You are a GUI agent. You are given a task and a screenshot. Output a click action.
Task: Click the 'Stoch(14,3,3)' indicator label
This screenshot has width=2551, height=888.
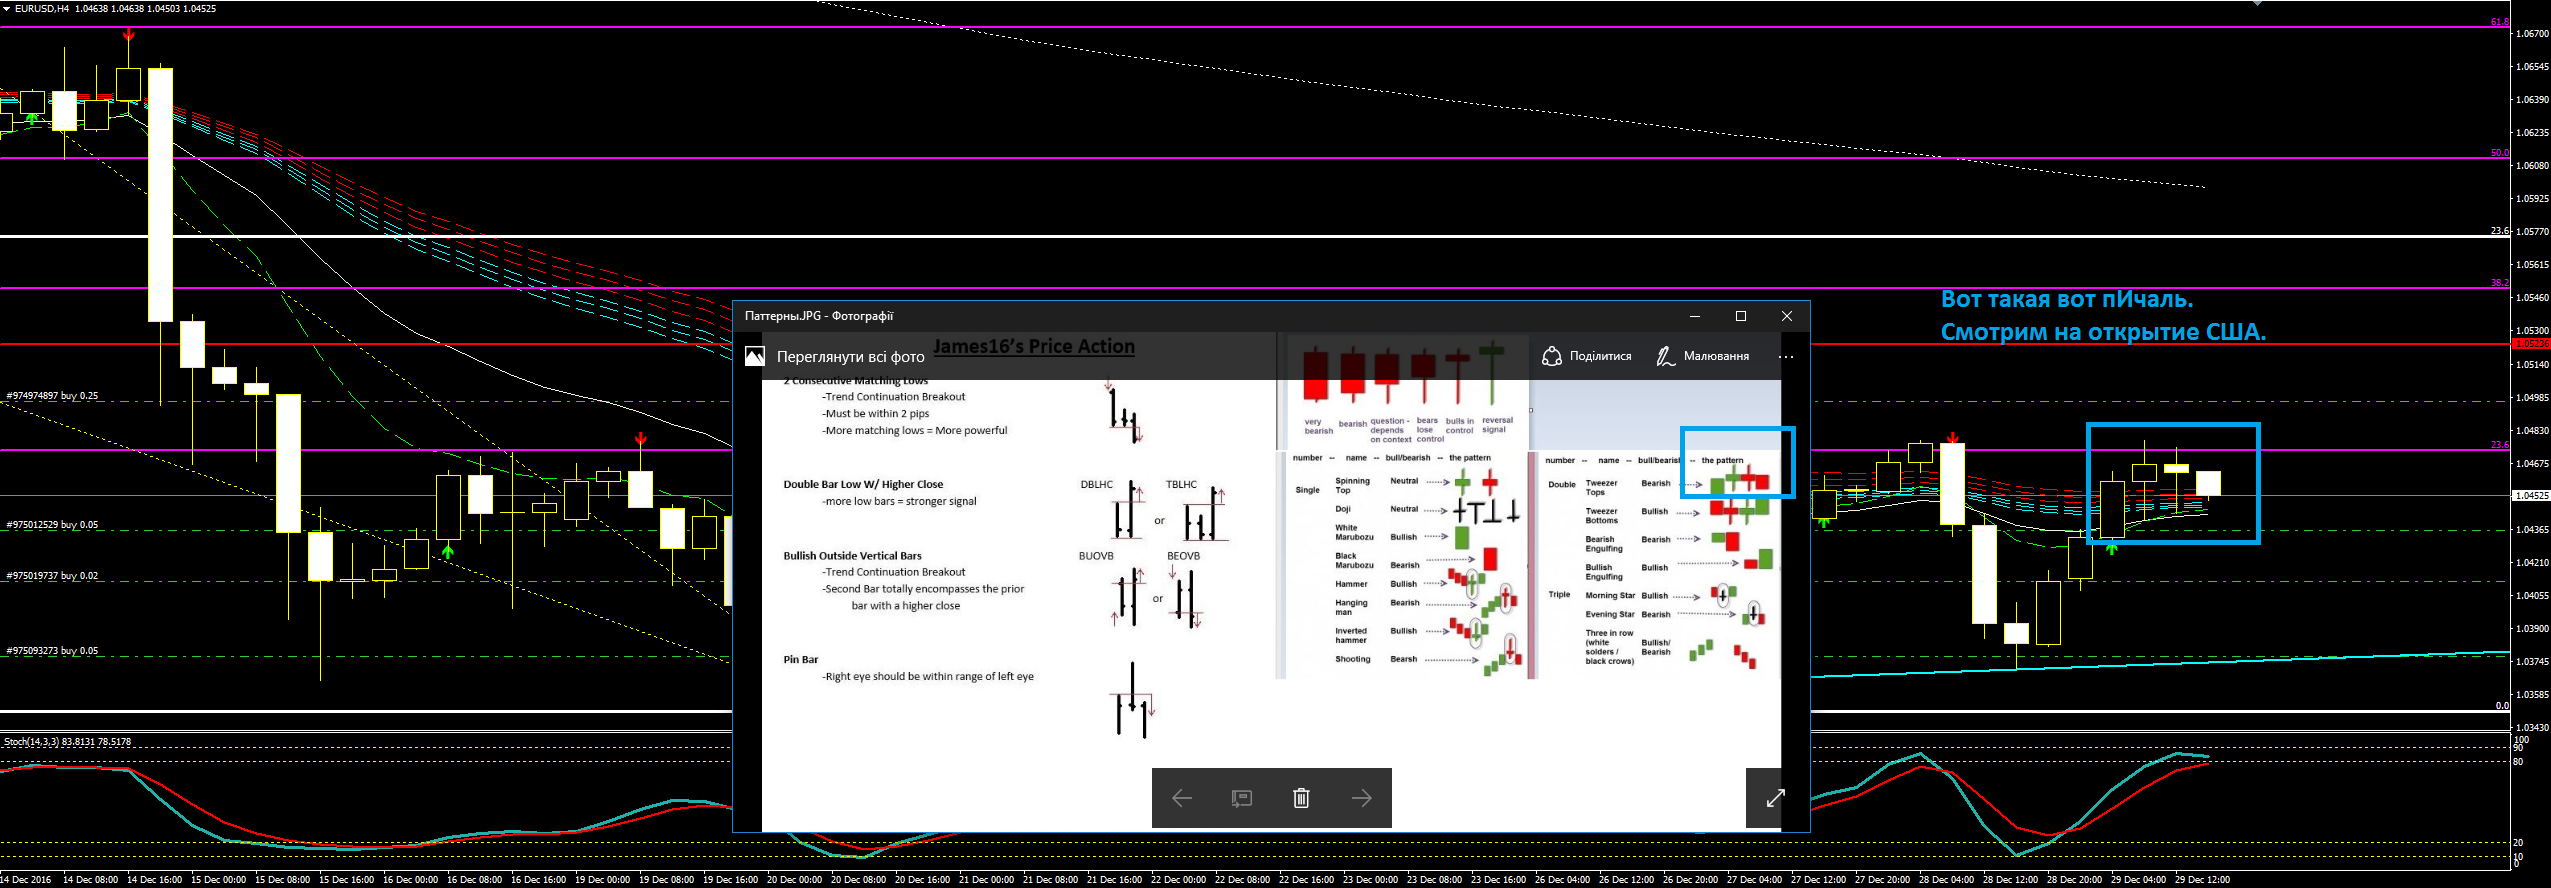point(67,742)
